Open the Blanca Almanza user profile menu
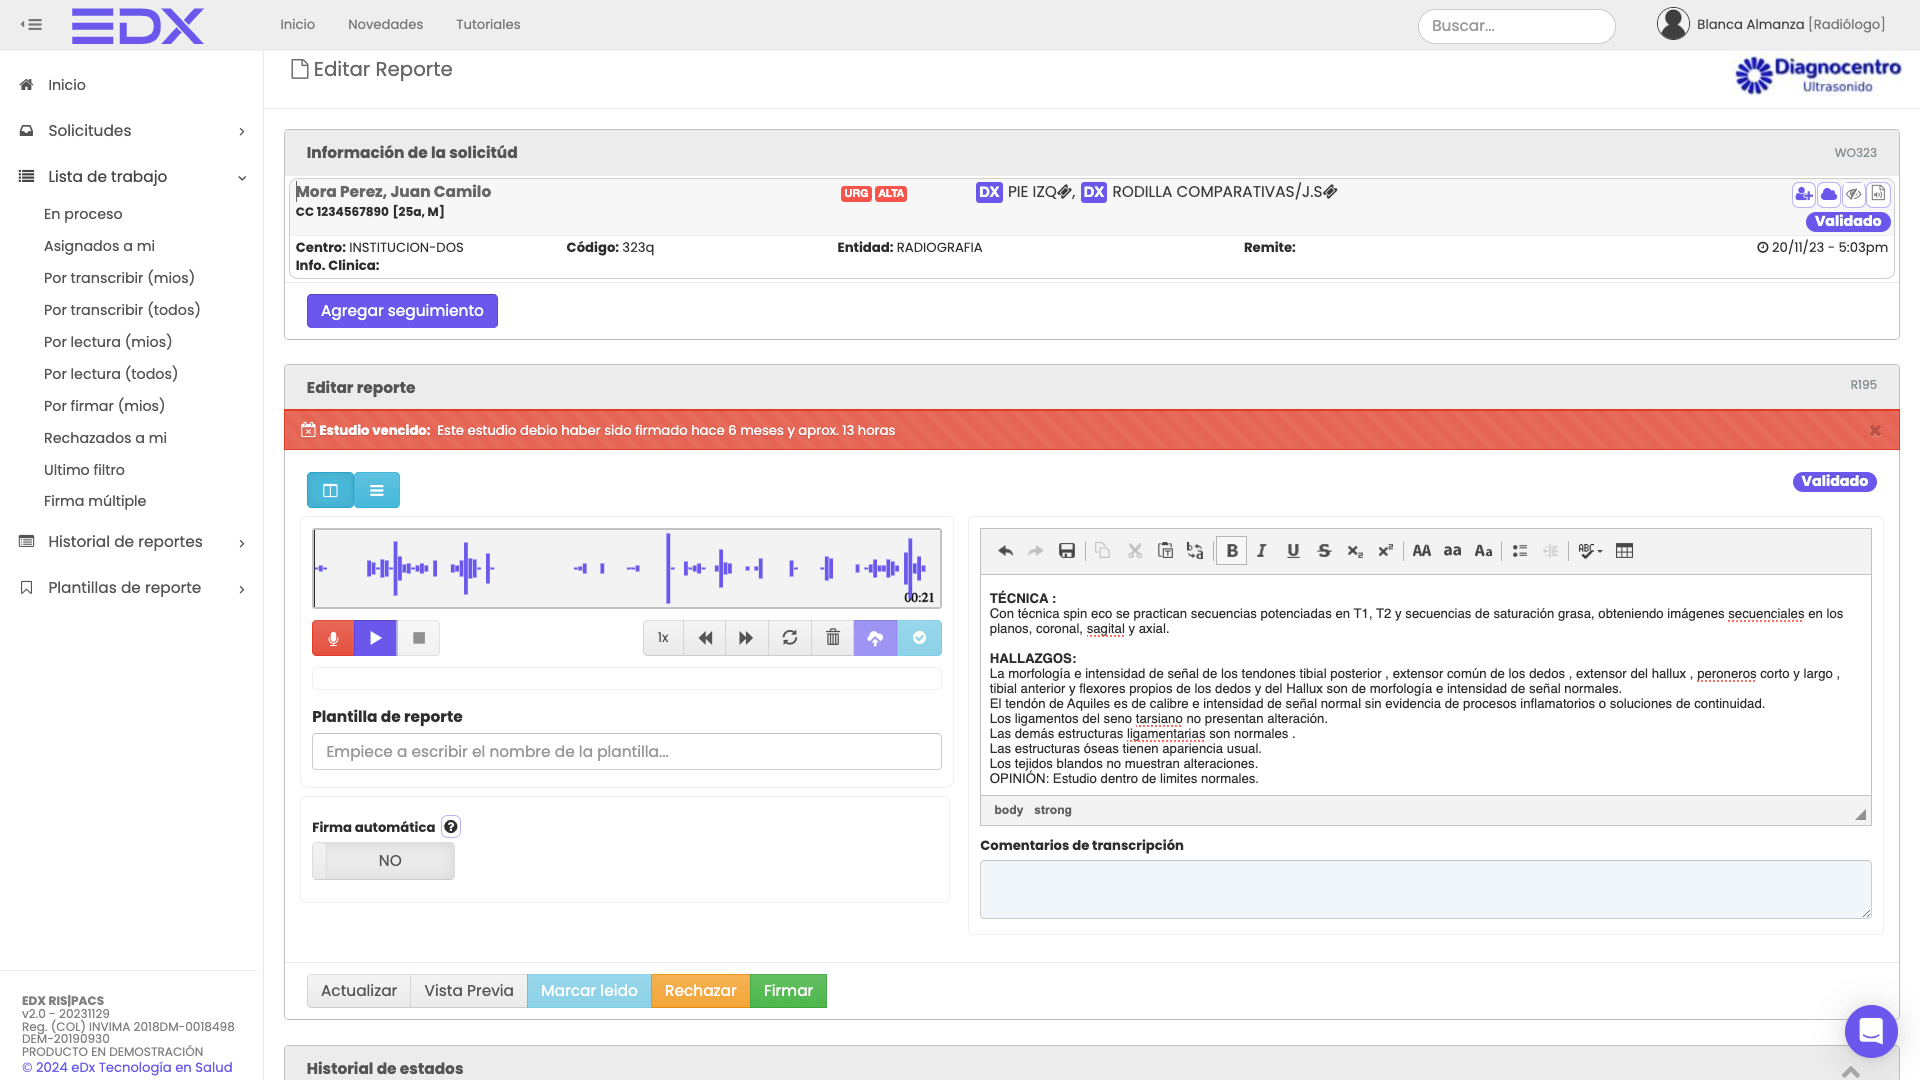The height and width of the screenshot is (1080, 1920). point(1771,24)
